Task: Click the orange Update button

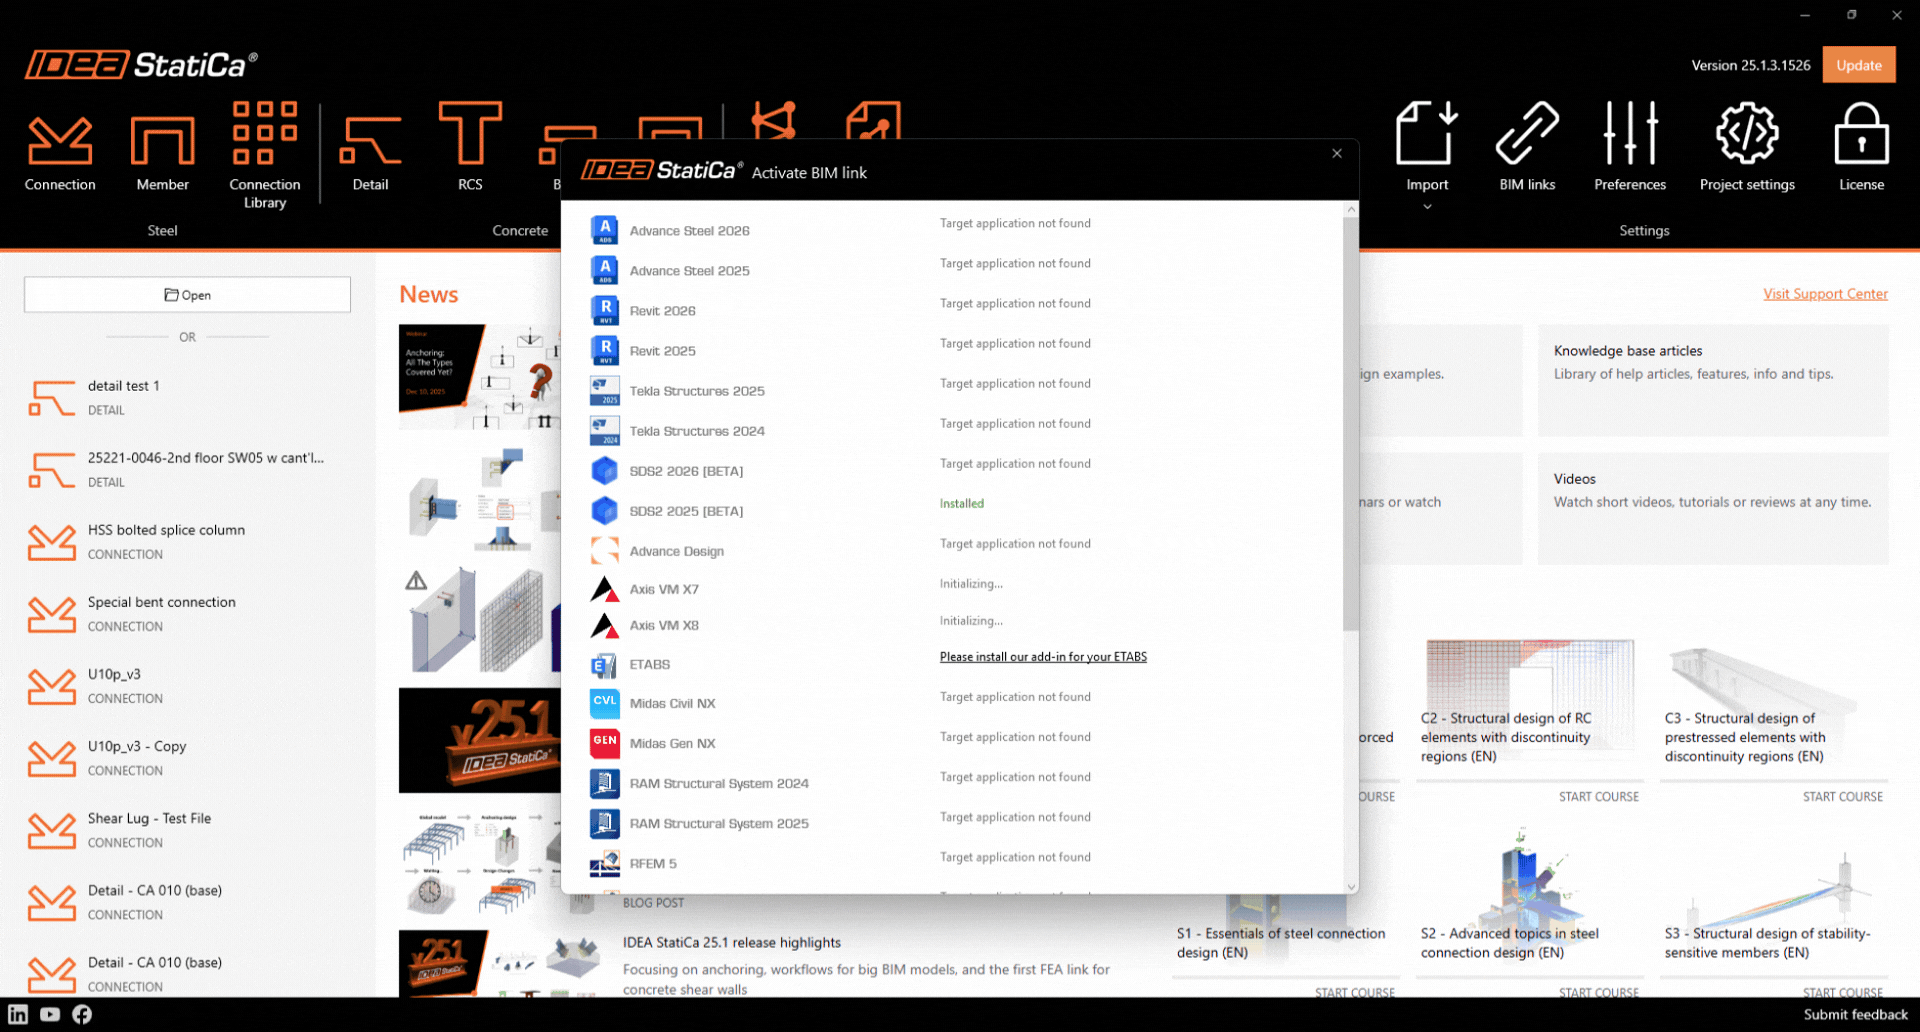Action: (1859, 65)
